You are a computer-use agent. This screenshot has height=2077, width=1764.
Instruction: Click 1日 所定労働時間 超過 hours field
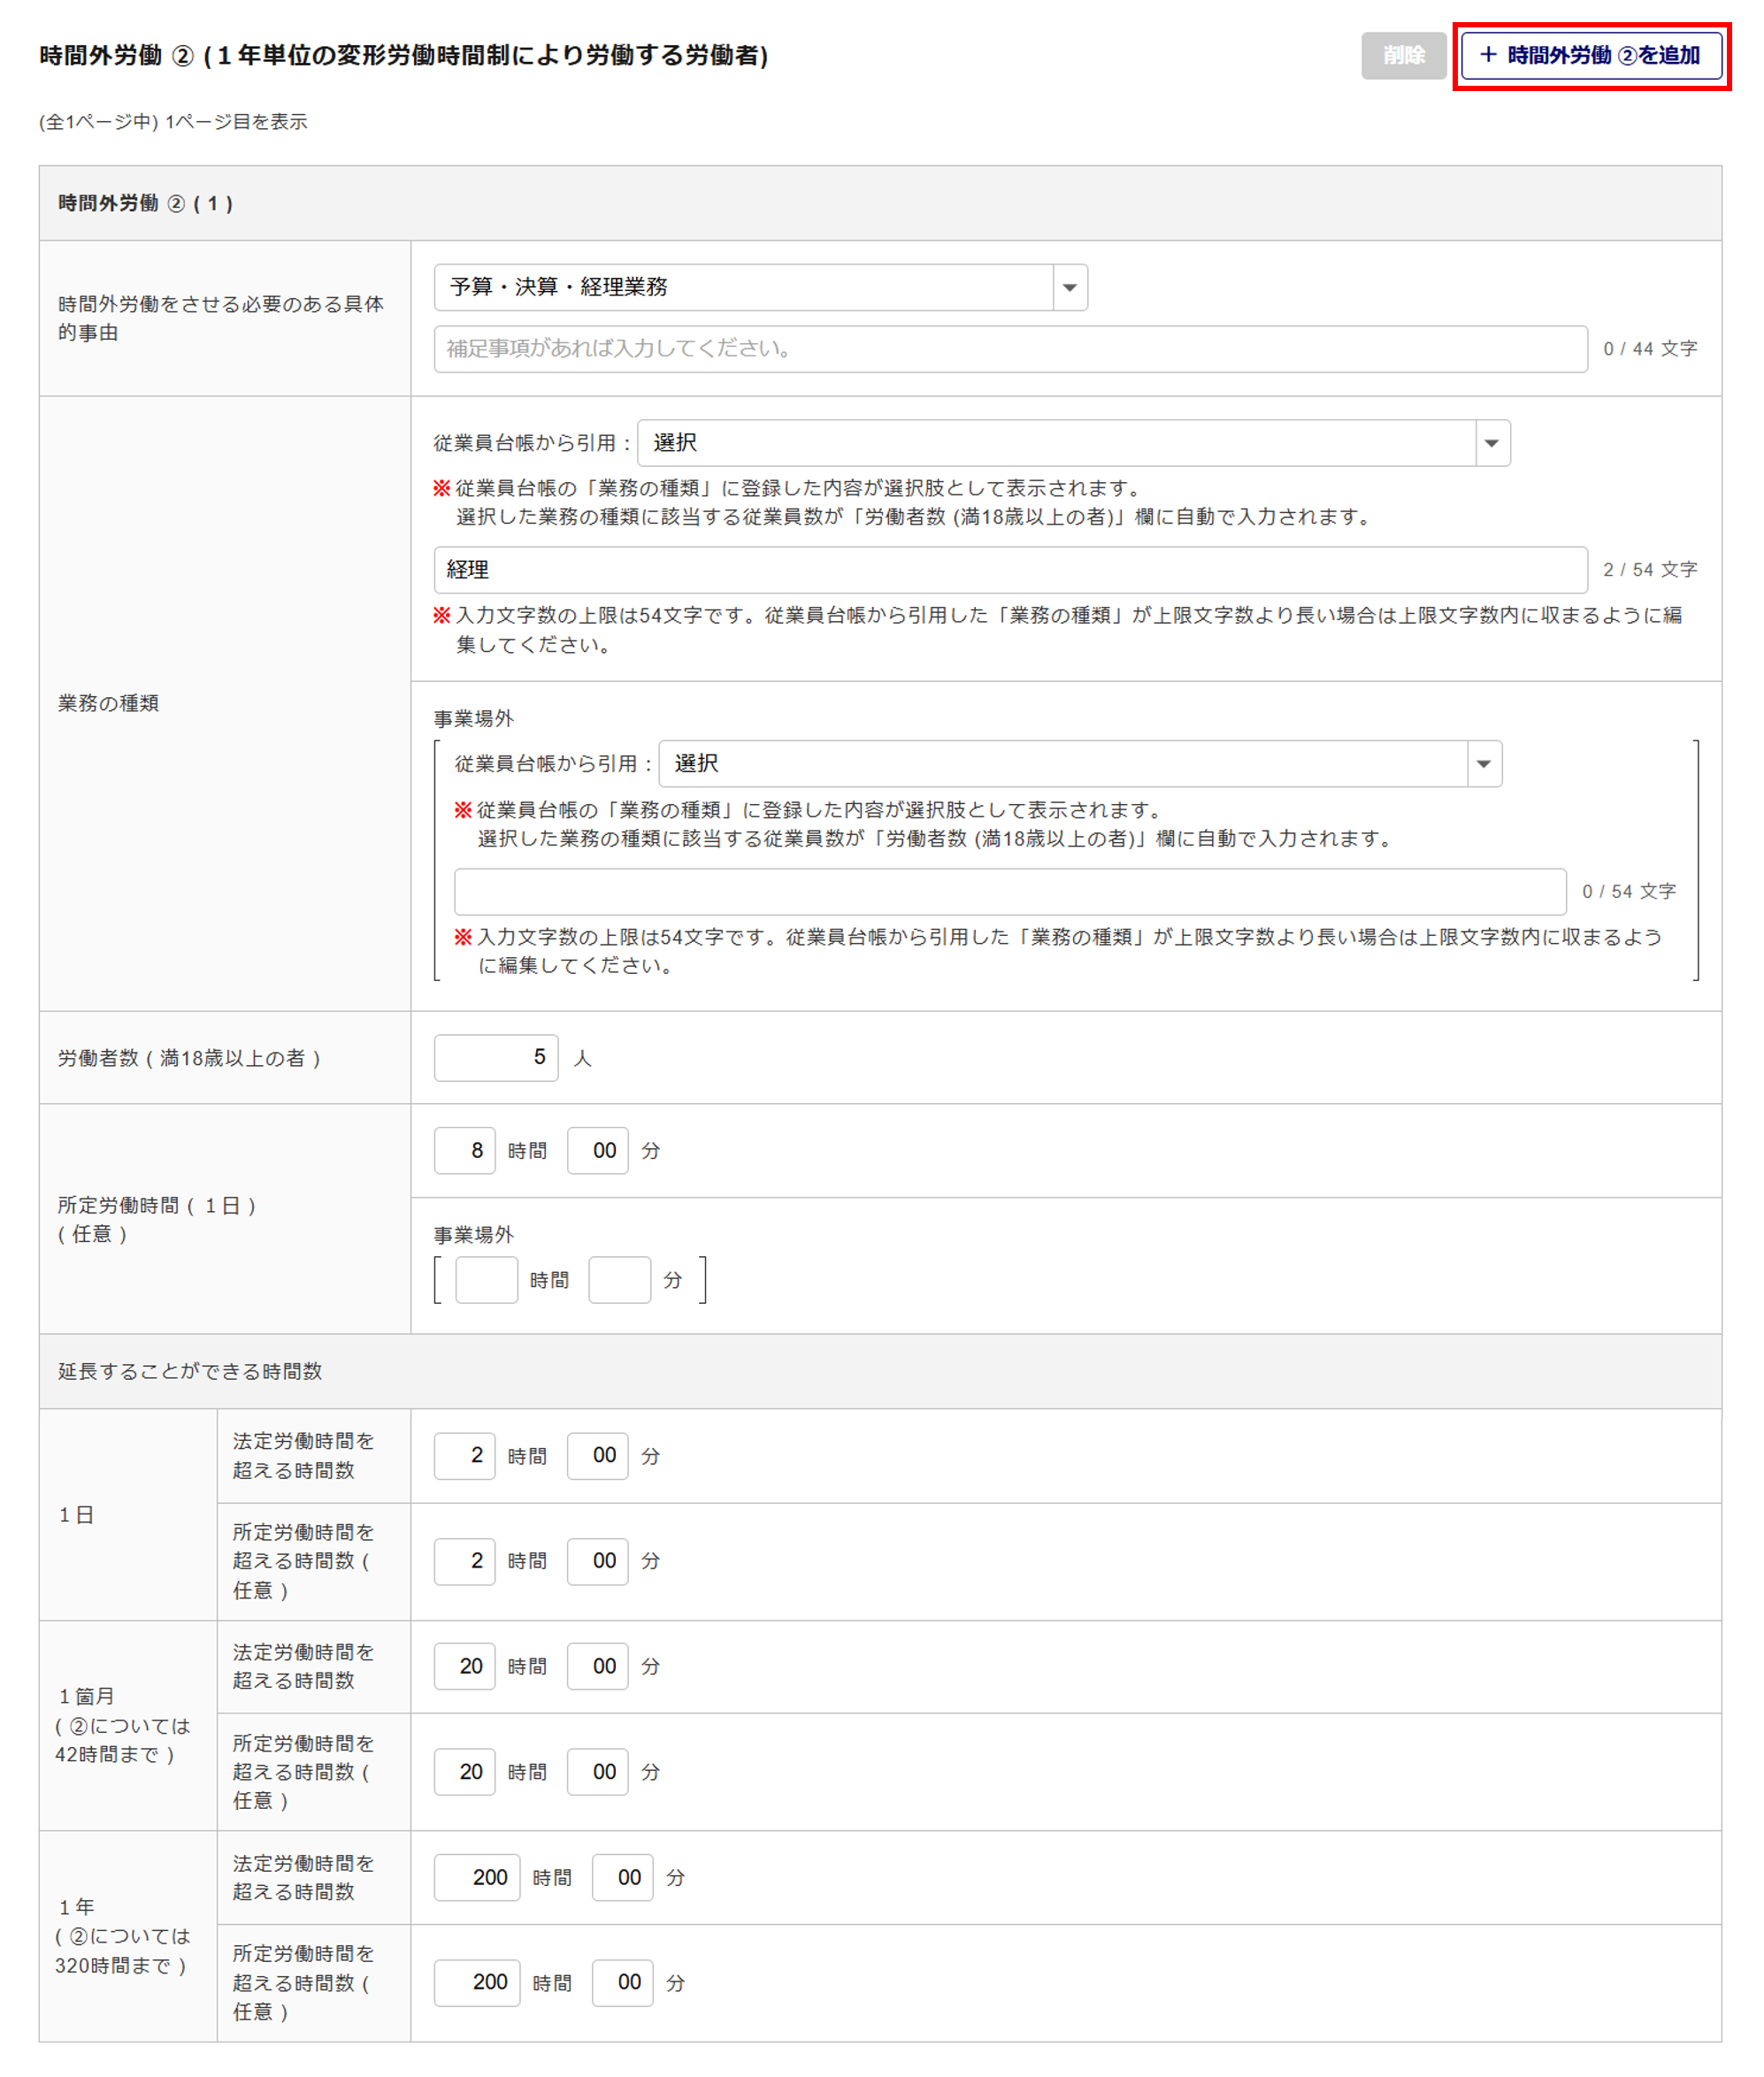click(464, 1561)
